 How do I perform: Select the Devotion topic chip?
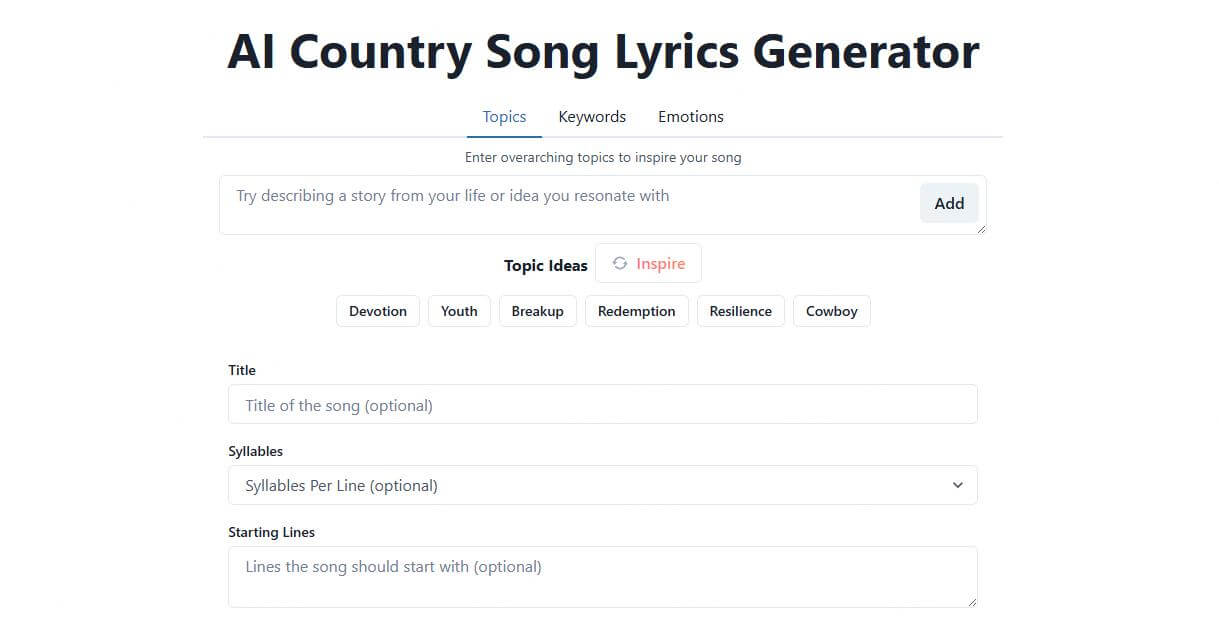click(x=377, y=311)
